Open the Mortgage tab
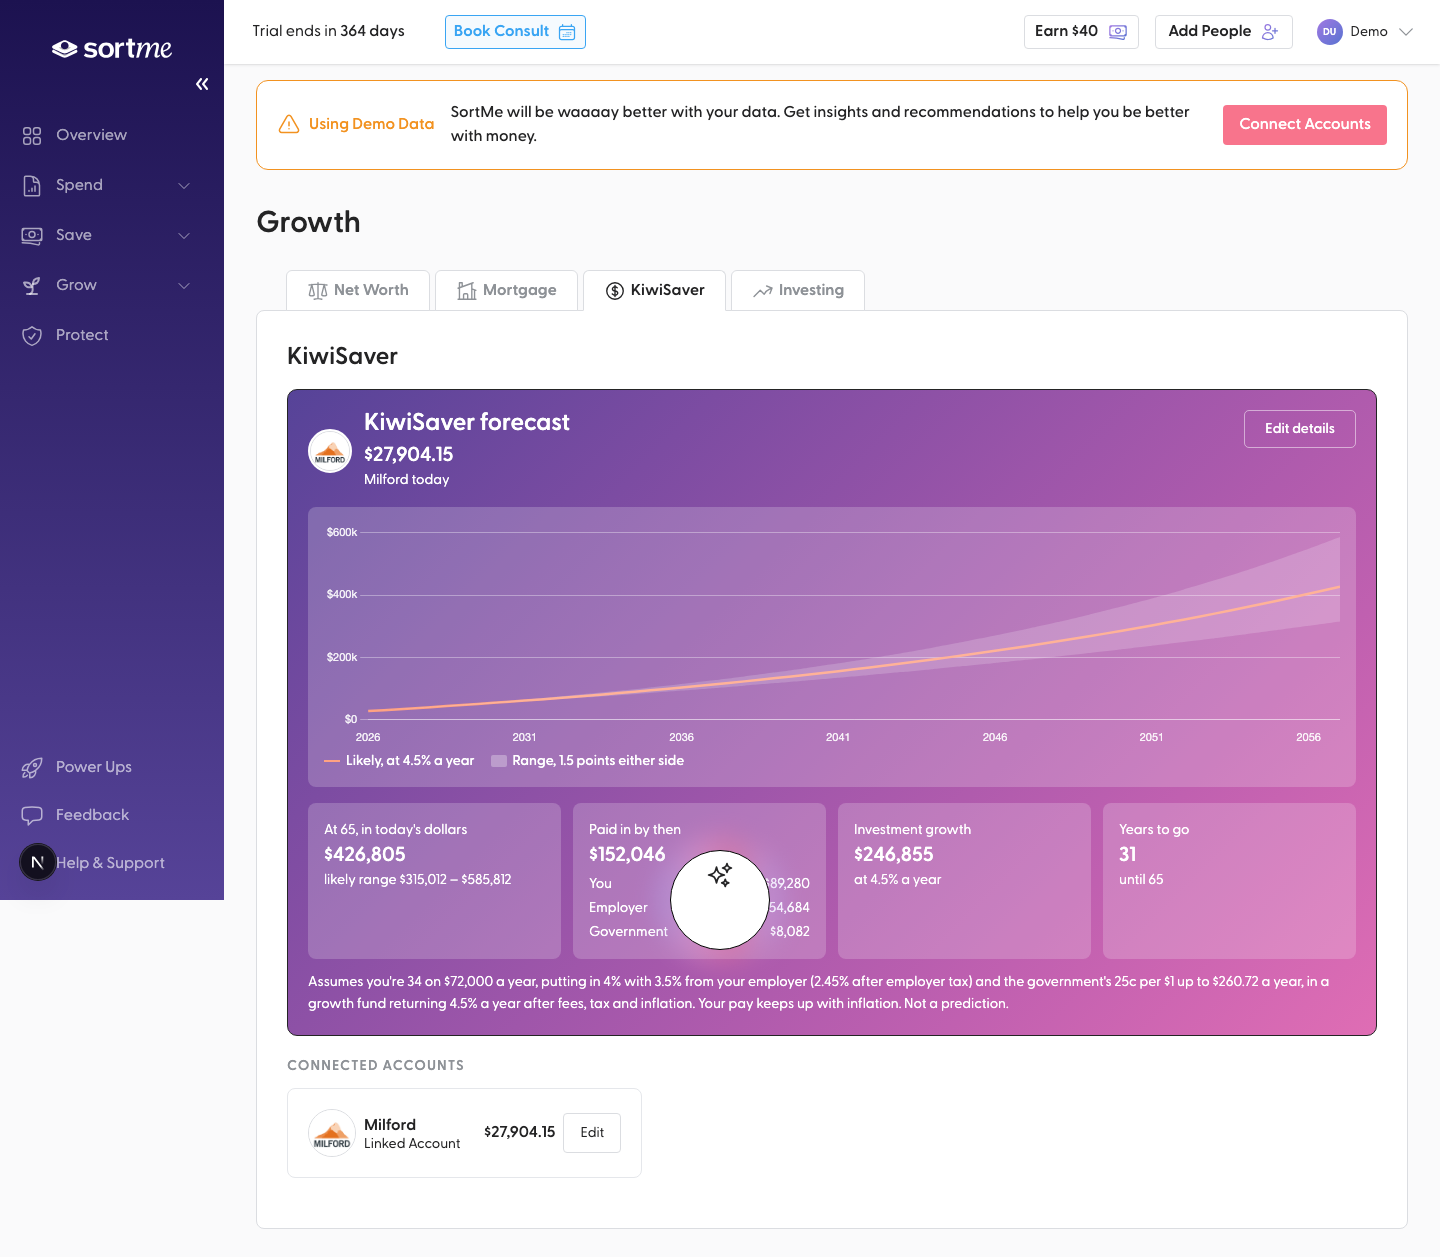 [x=506, y=290]
